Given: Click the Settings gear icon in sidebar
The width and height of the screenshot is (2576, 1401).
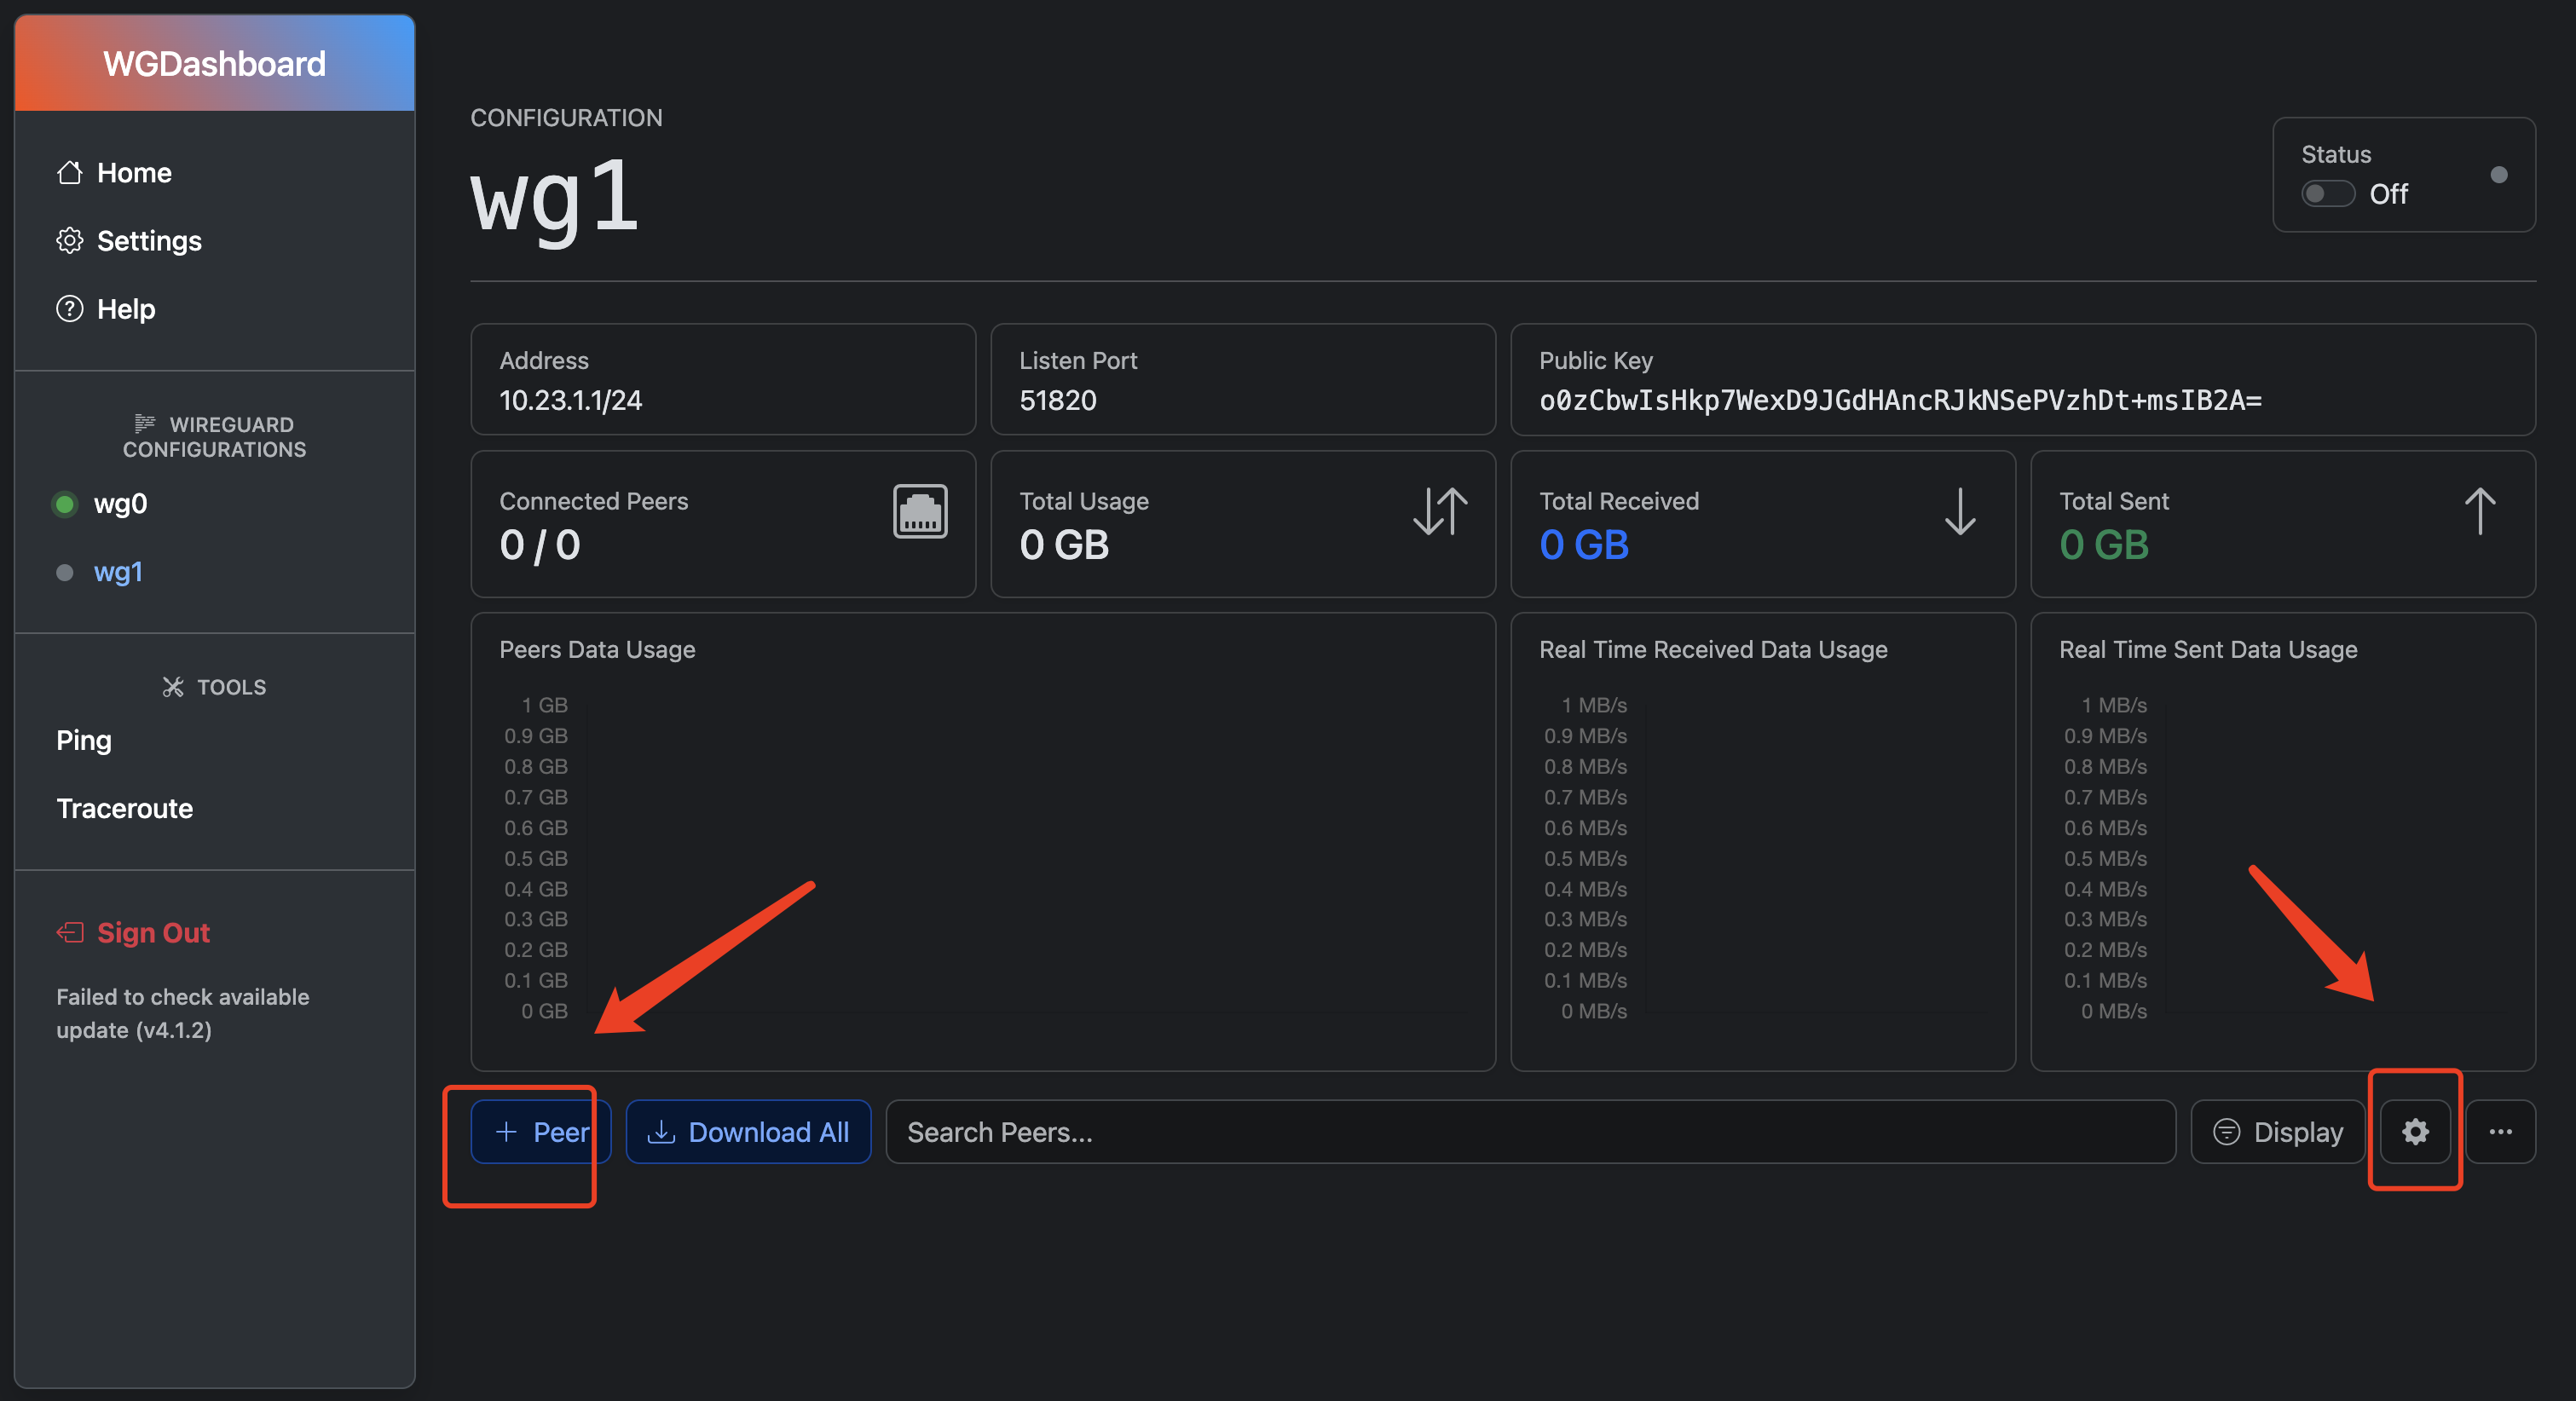Looking at the screenshot, I should [x=69, y=241].
